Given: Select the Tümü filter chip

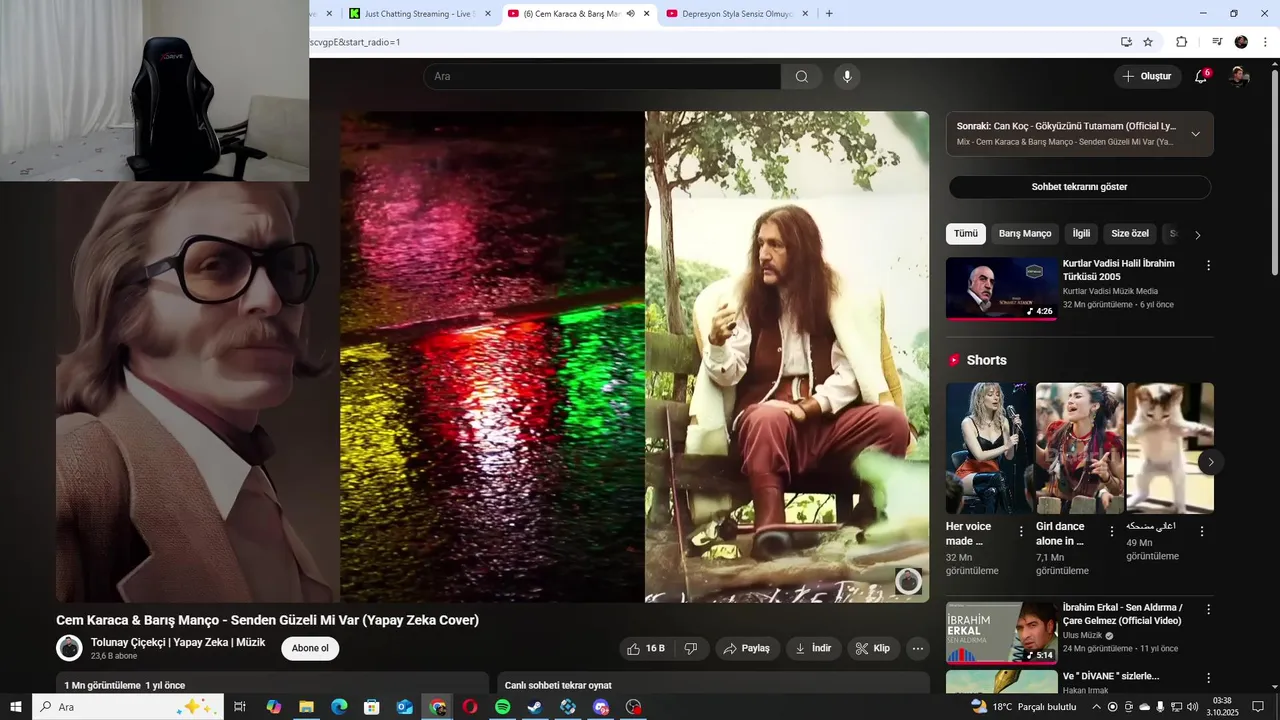Looking at the screenshot, I should (966, 234).
